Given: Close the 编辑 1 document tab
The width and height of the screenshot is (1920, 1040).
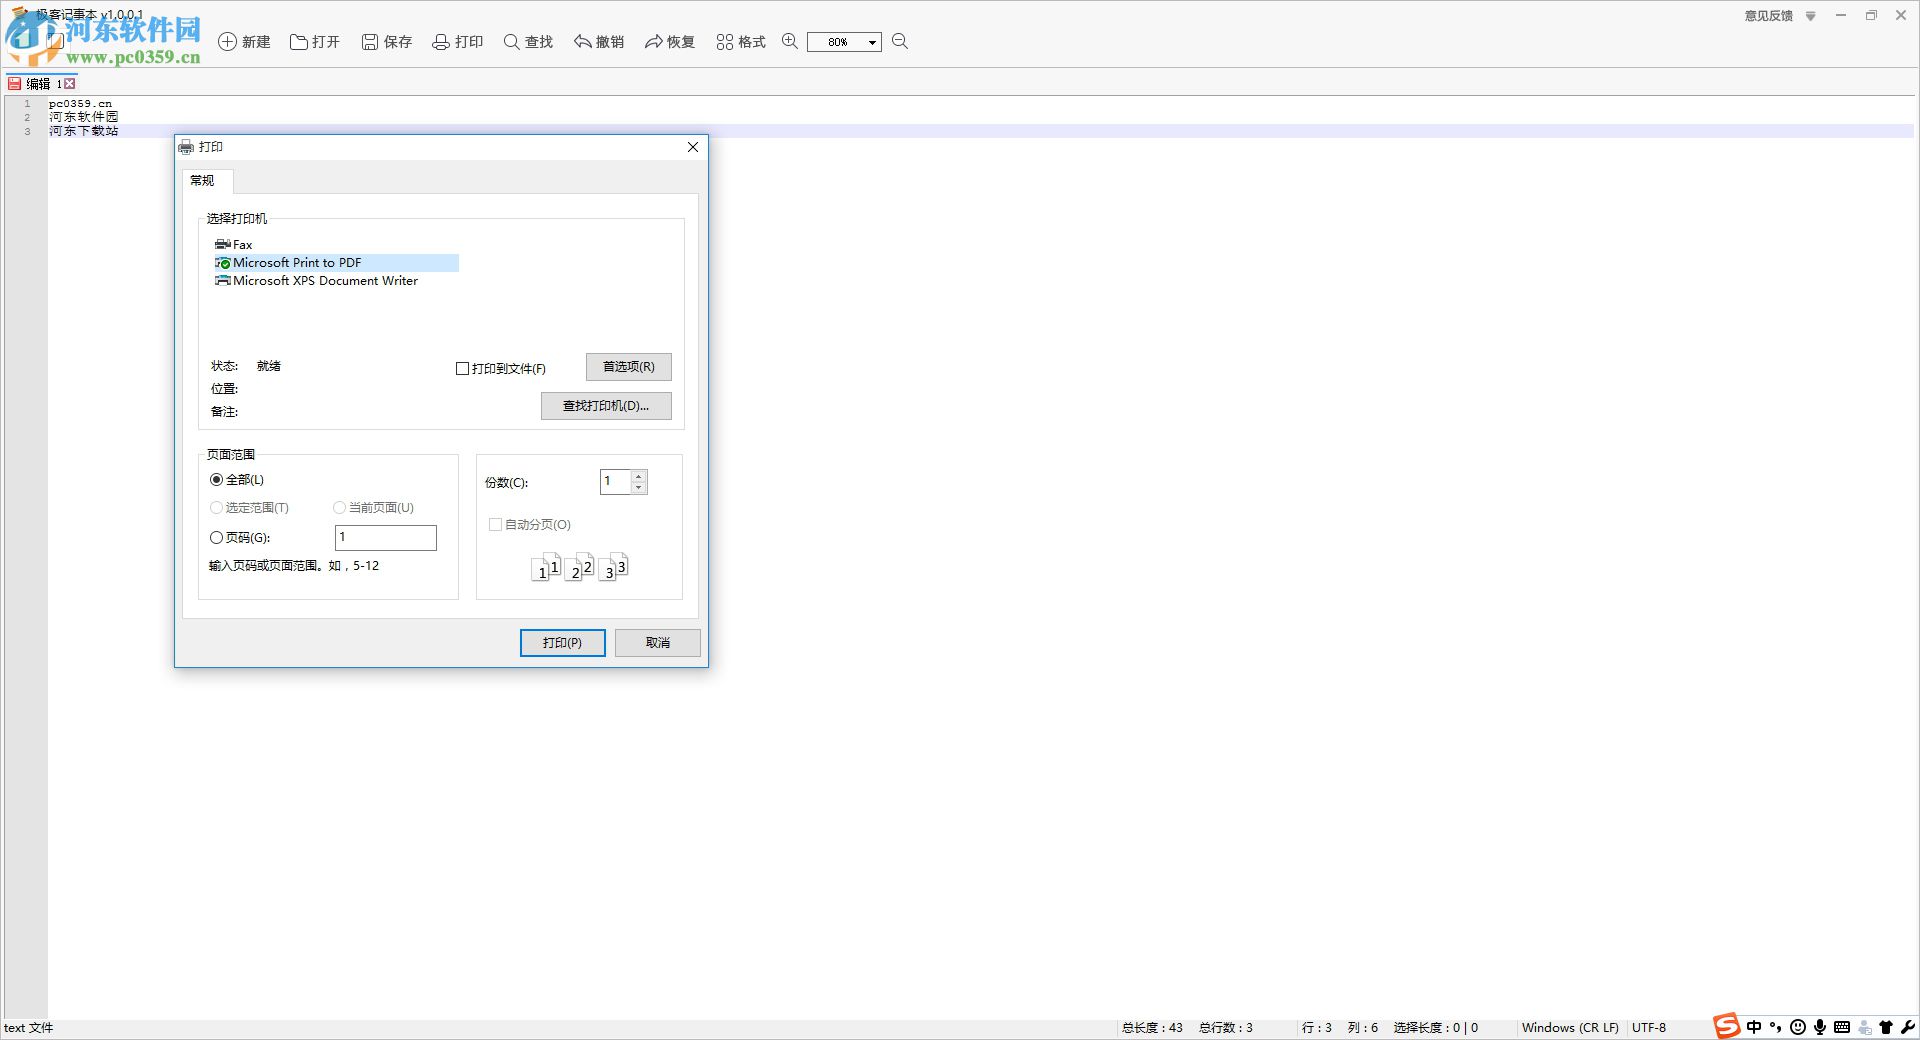Looking at the screenshot, I should 70,84.
